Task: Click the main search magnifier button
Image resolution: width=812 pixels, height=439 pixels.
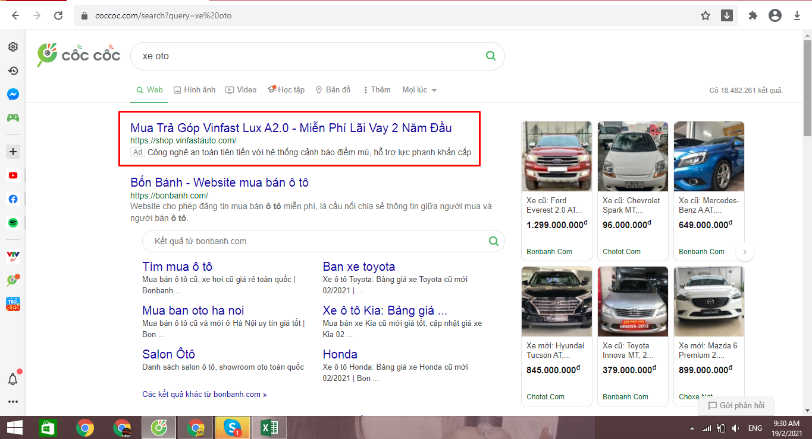Action: tap(490, 56)
